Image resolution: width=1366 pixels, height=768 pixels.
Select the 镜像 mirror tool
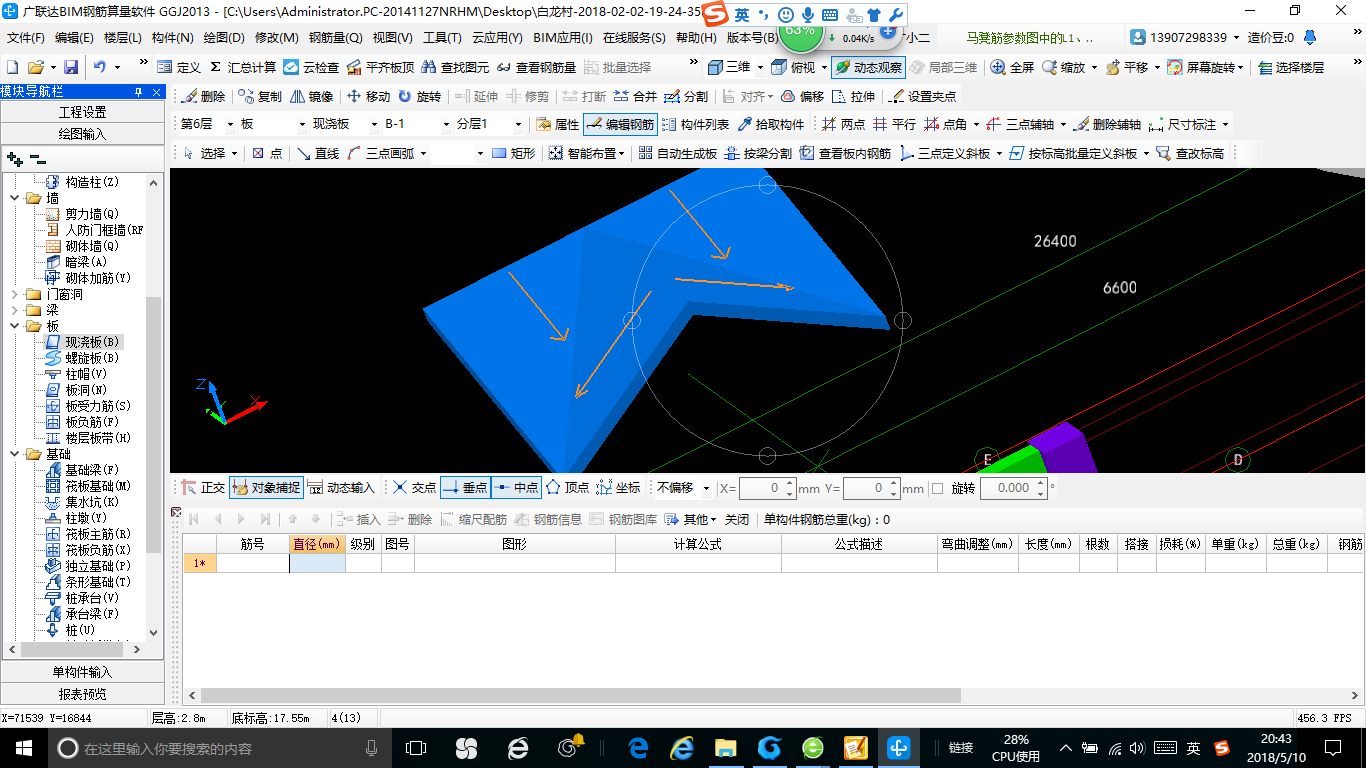coord(312,96)
